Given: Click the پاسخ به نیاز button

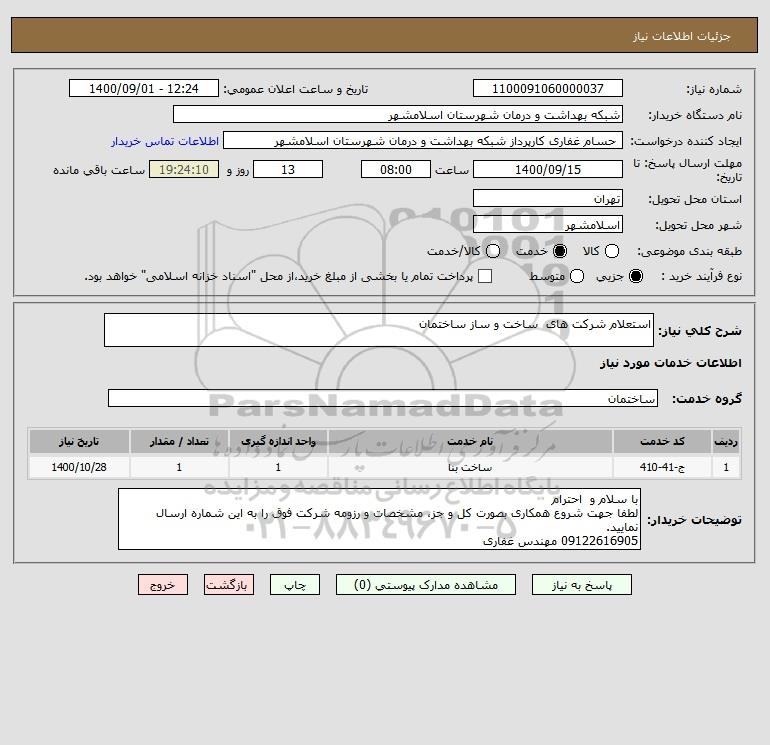Looking at the screenshot, I should [581, 585].
